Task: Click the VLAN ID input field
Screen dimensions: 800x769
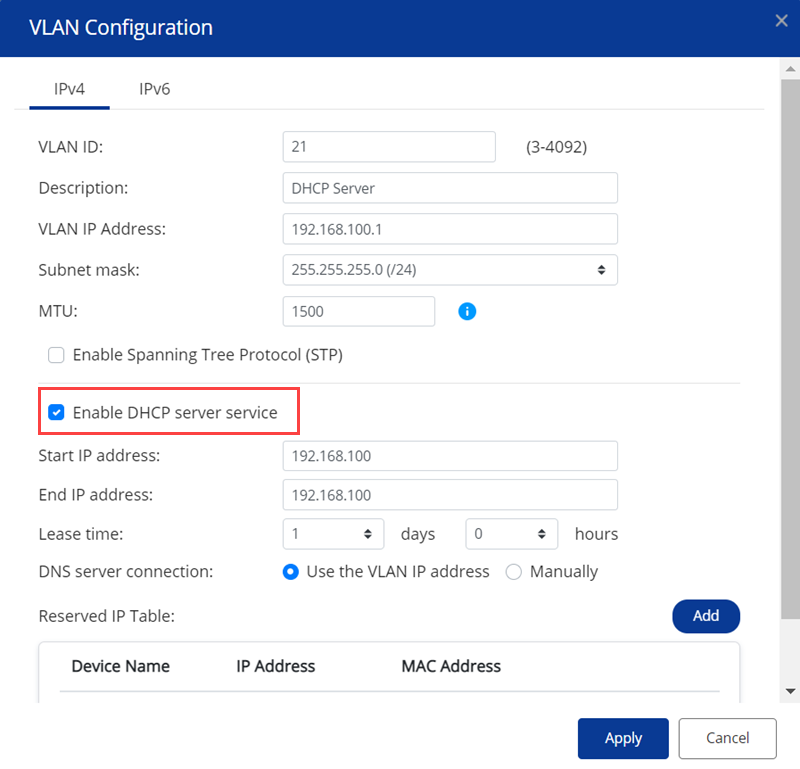Action: 389,147
